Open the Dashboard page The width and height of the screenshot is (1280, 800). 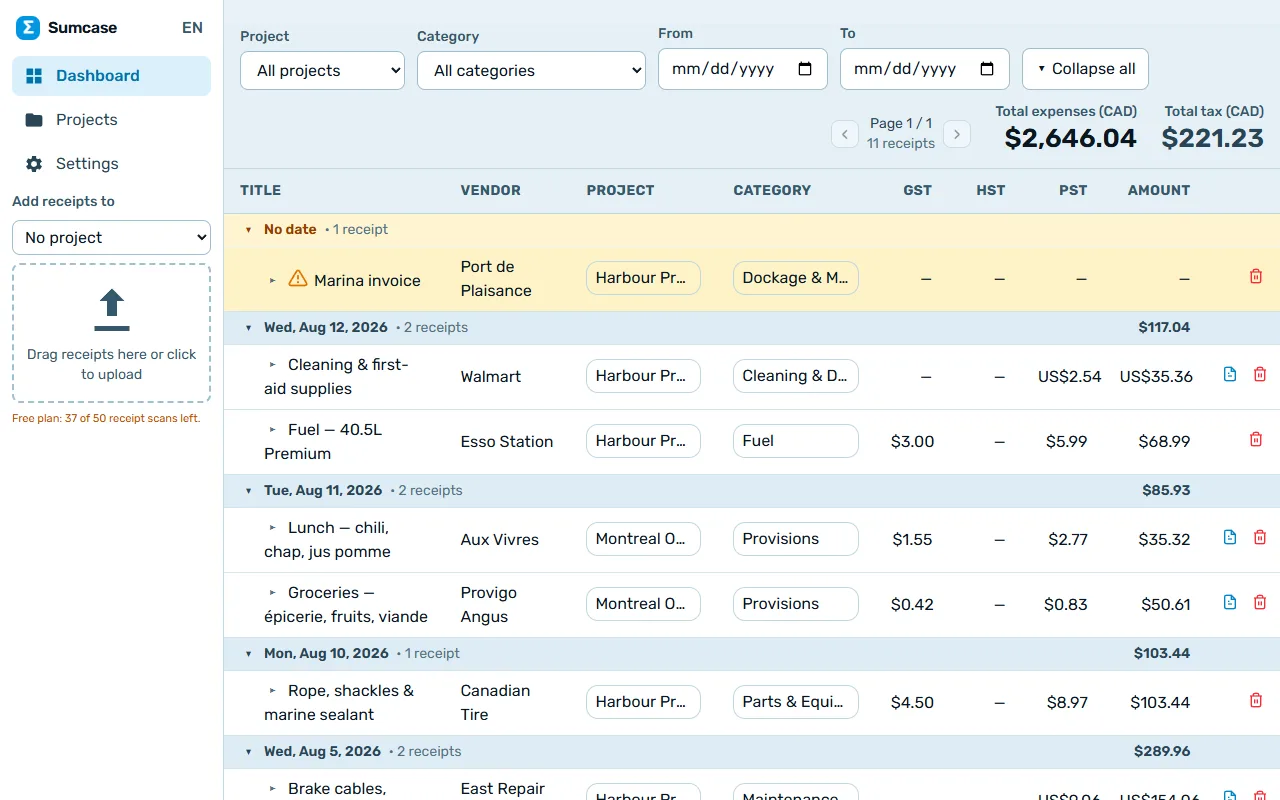(x=111, y=76)
